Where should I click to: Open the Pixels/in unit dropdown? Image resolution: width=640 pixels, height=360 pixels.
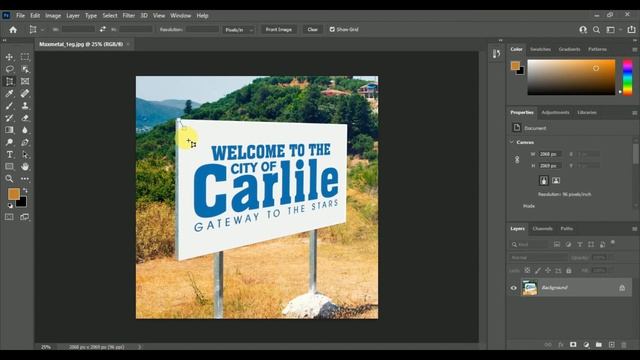239,30
